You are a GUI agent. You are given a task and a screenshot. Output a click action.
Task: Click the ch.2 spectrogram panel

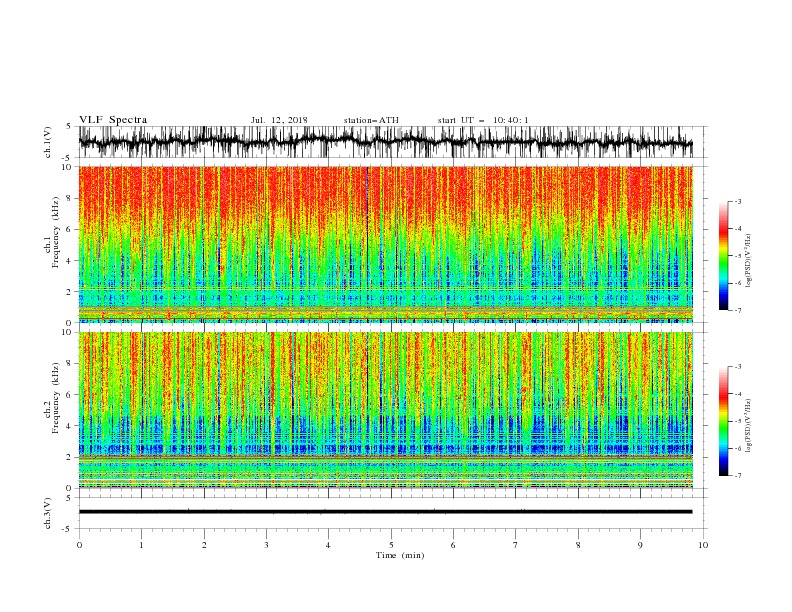pos(385,410)
